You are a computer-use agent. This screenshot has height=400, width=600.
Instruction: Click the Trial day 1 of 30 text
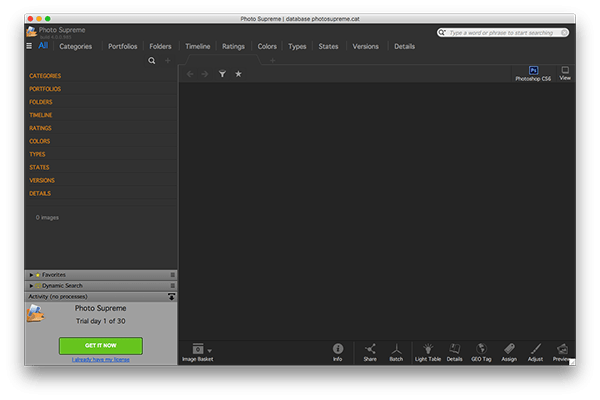coord(101,321)
